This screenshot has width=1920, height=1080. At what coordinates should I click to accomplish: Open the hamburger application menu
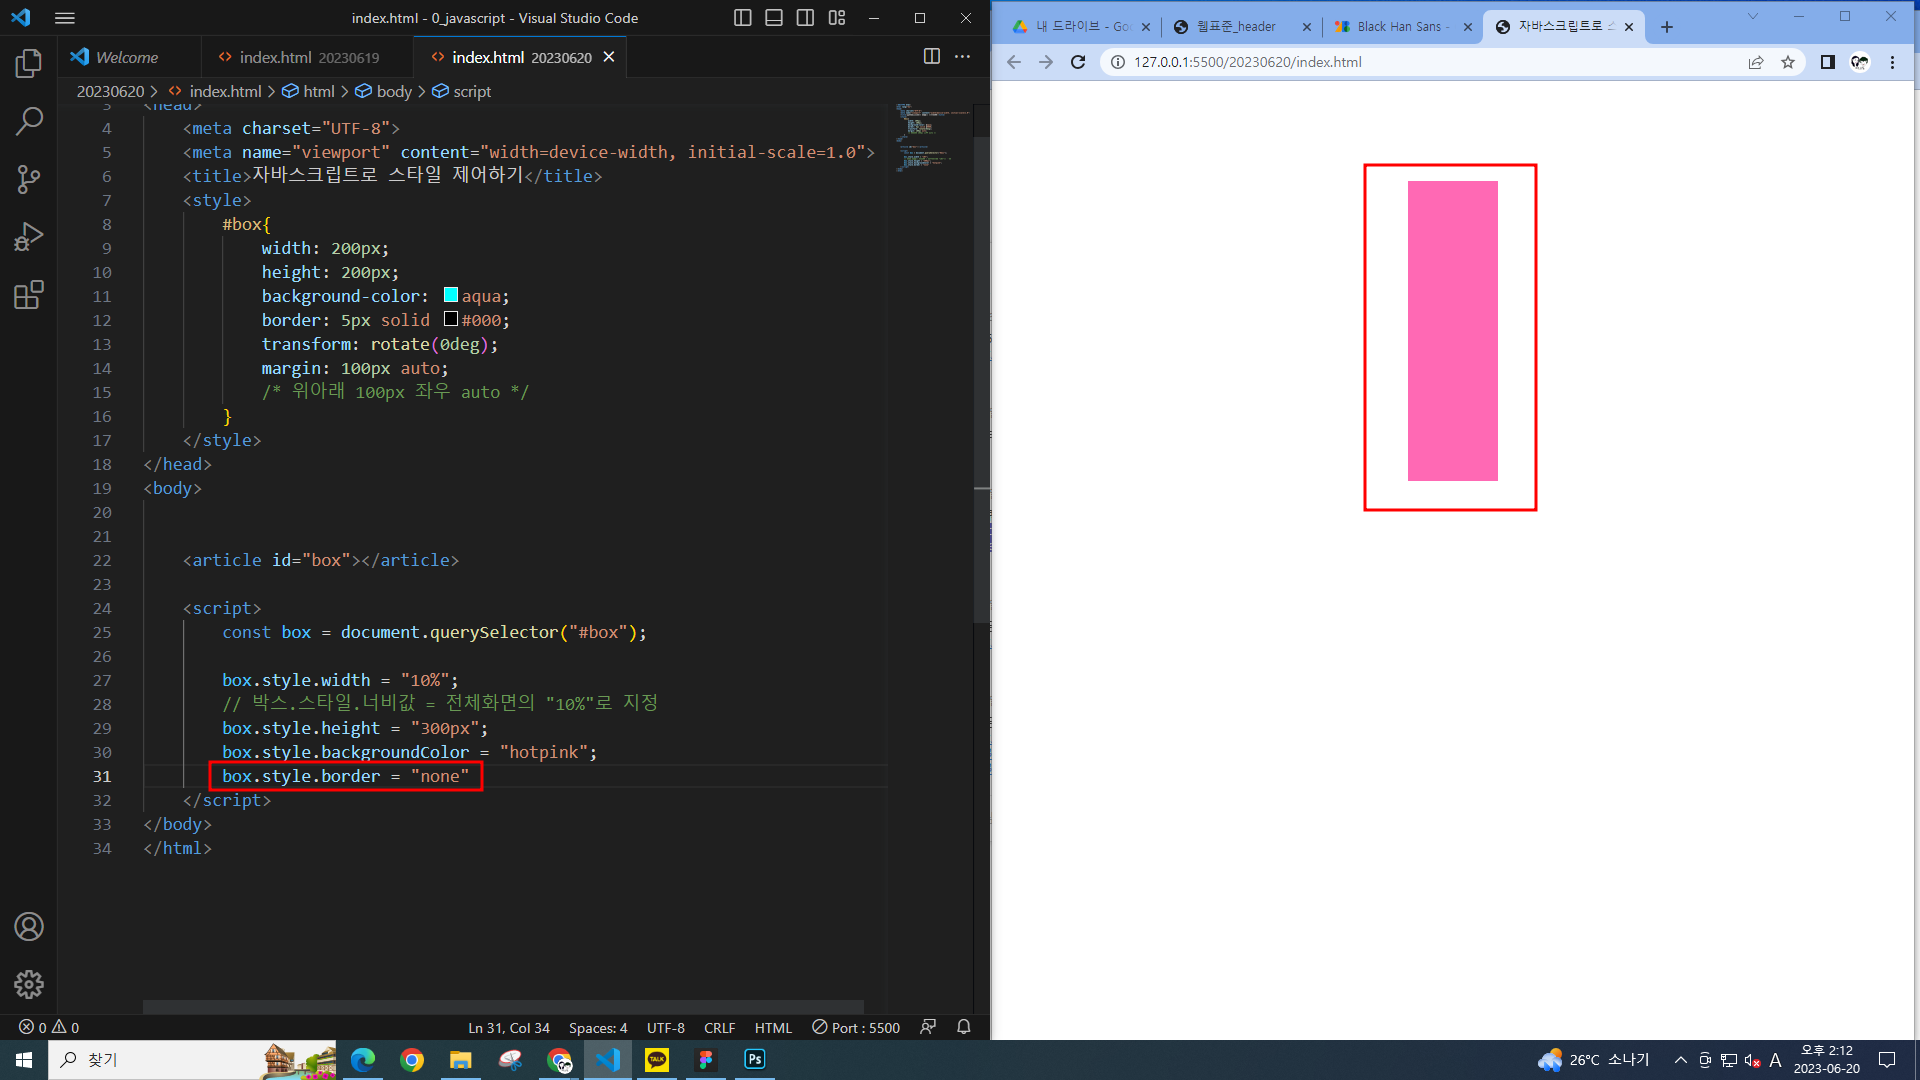click(x=65, y=18)
